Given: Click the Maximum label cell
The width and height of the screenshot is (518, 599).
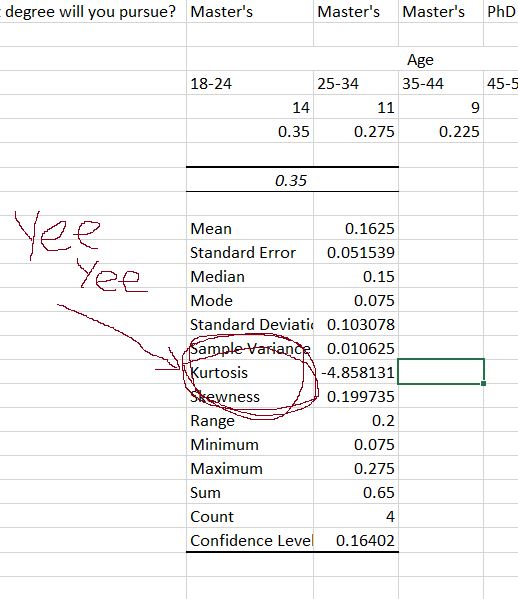Looking at the screenshot, I should [x=250, y=468].
